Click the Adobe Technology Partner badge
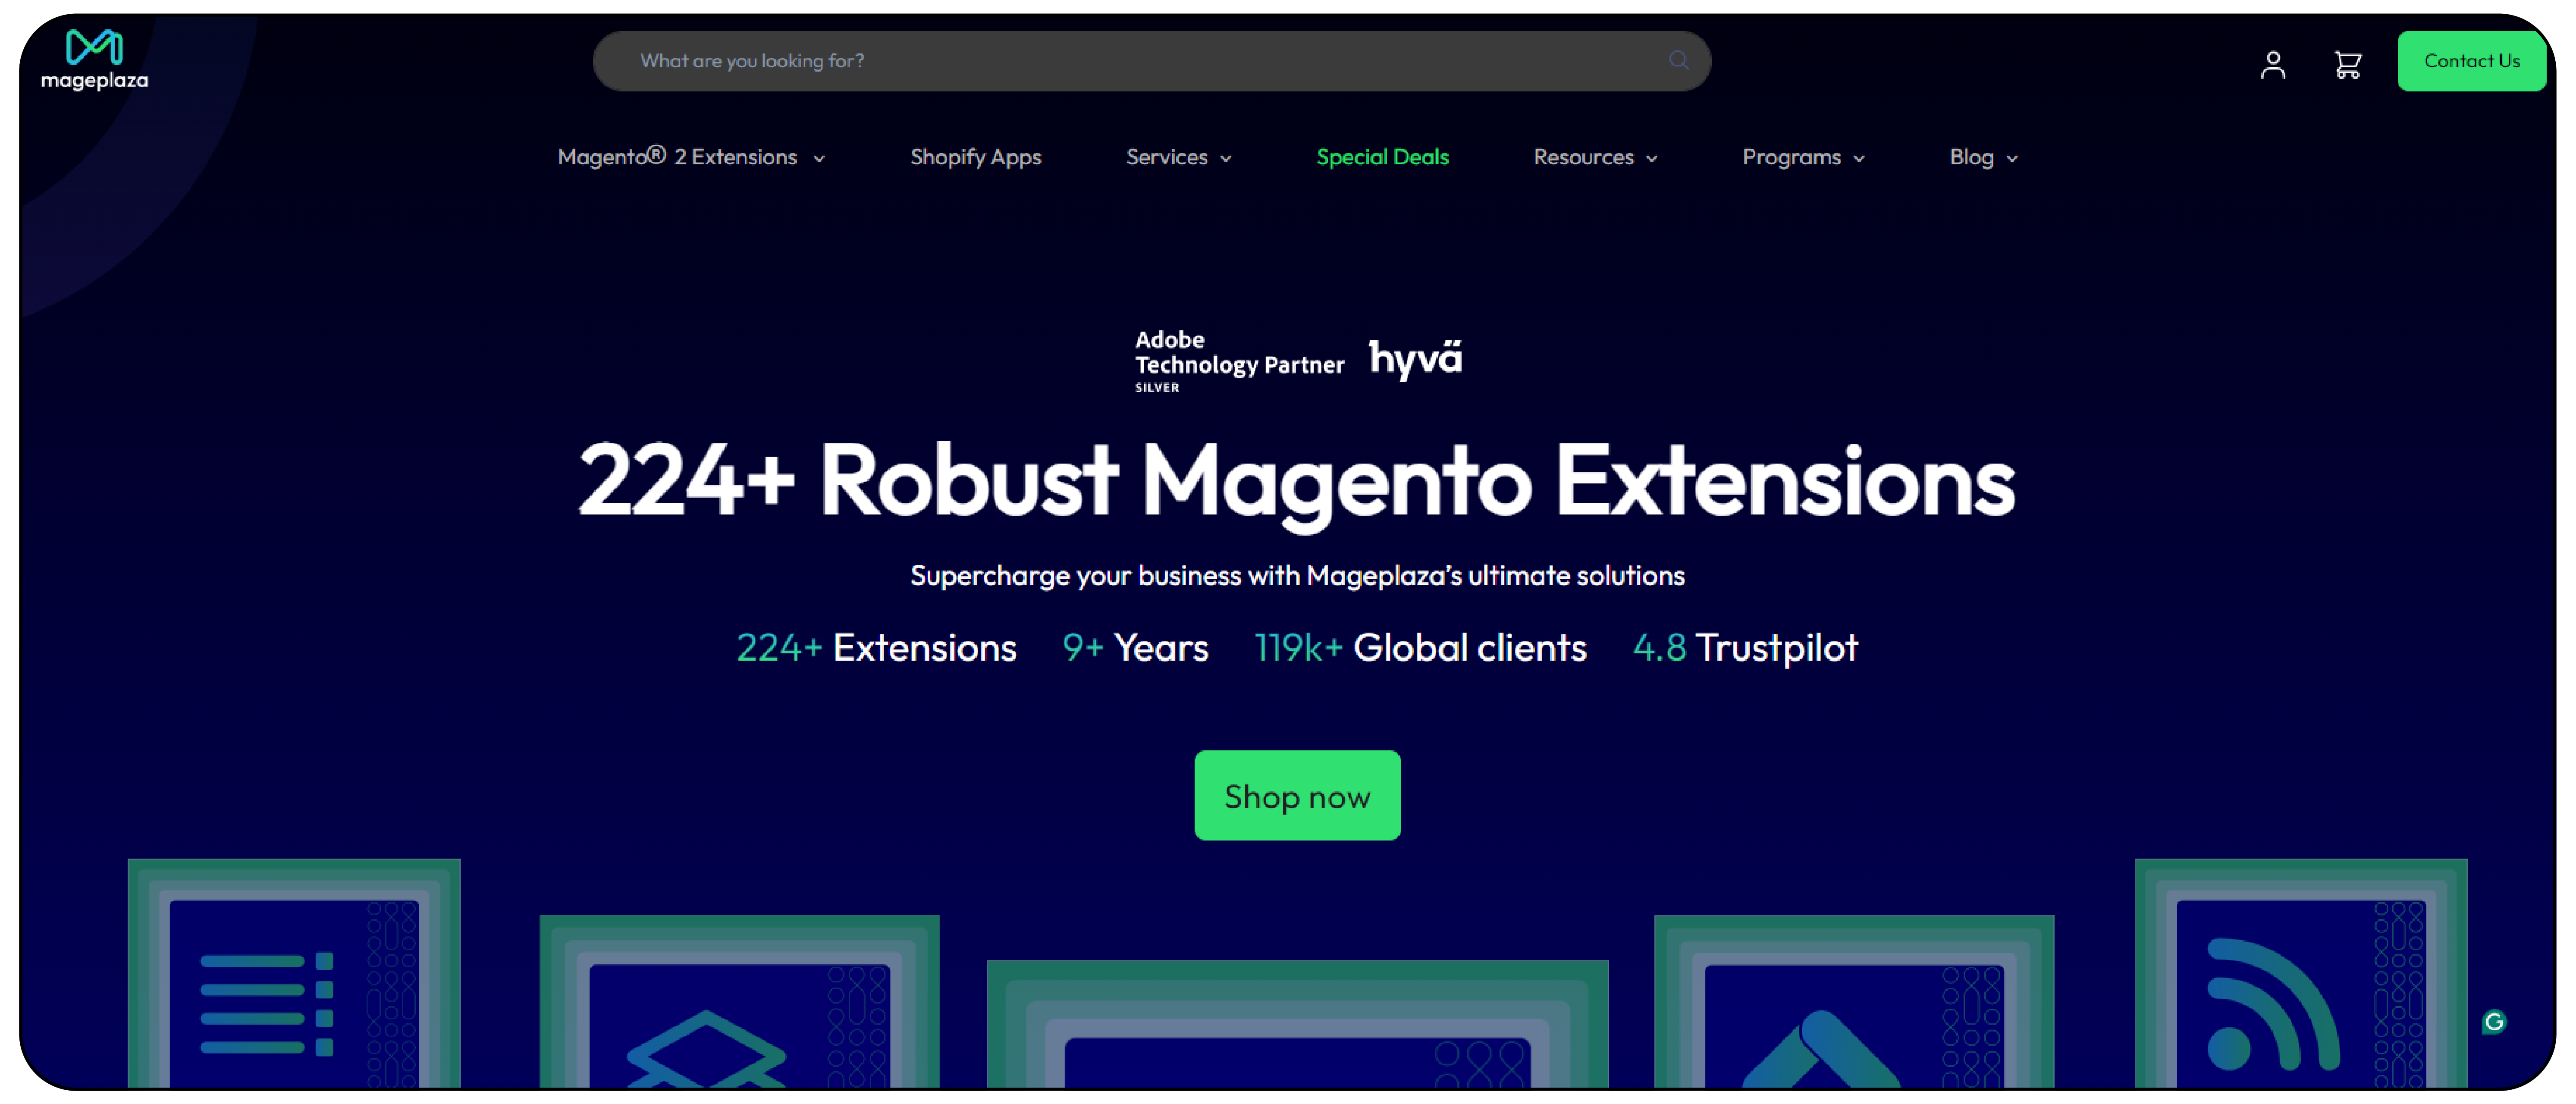The image size is (2576, 1104). click(x=1239, y=361)
